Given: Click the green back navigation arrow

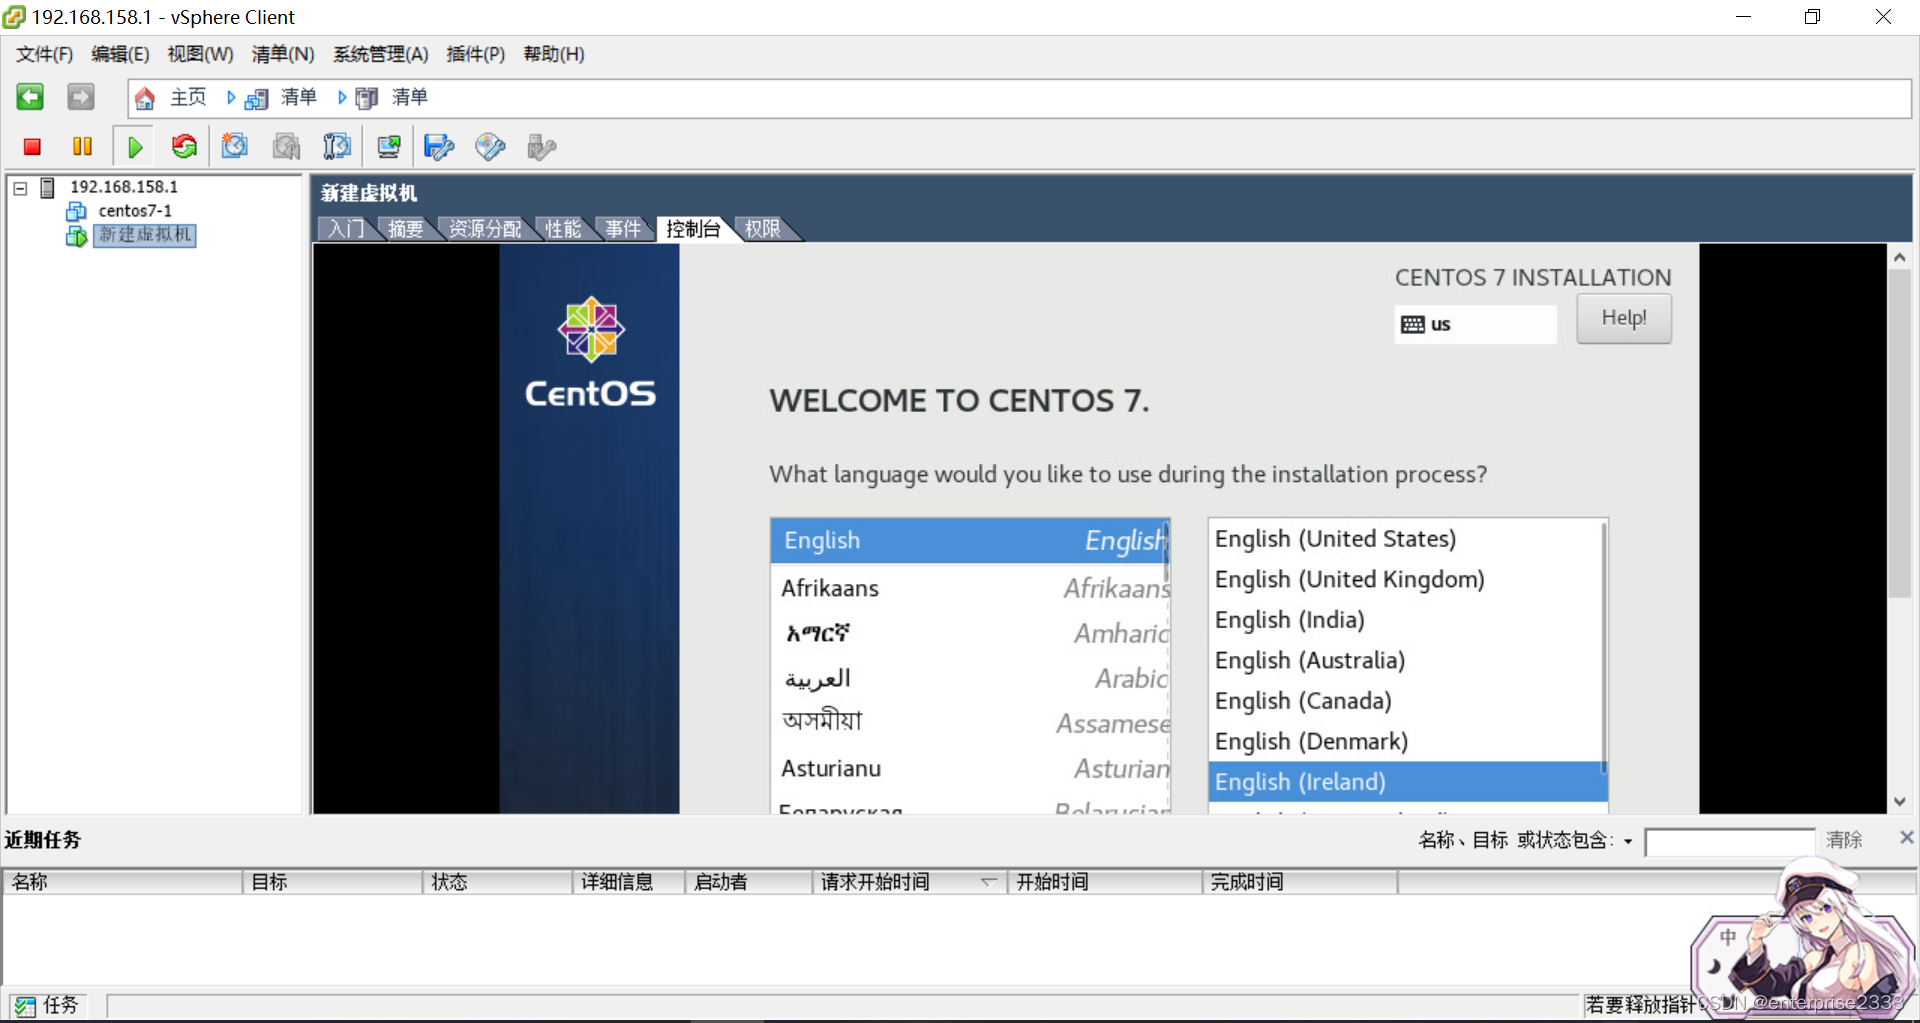Looking at the screenshot, I should point(30,97).
